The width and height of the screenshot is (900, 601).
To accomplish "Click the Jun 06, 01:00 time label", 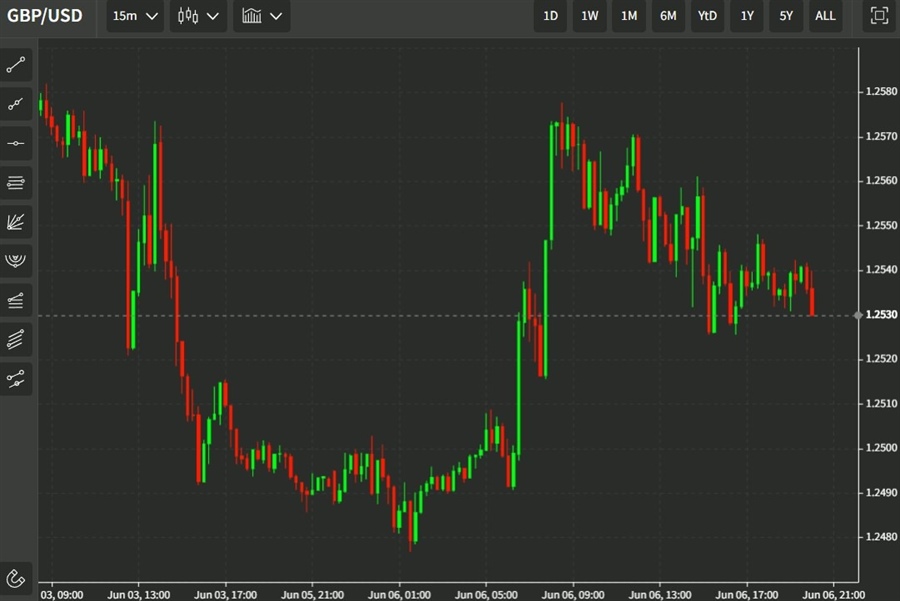I will click(x=399, y=595).
